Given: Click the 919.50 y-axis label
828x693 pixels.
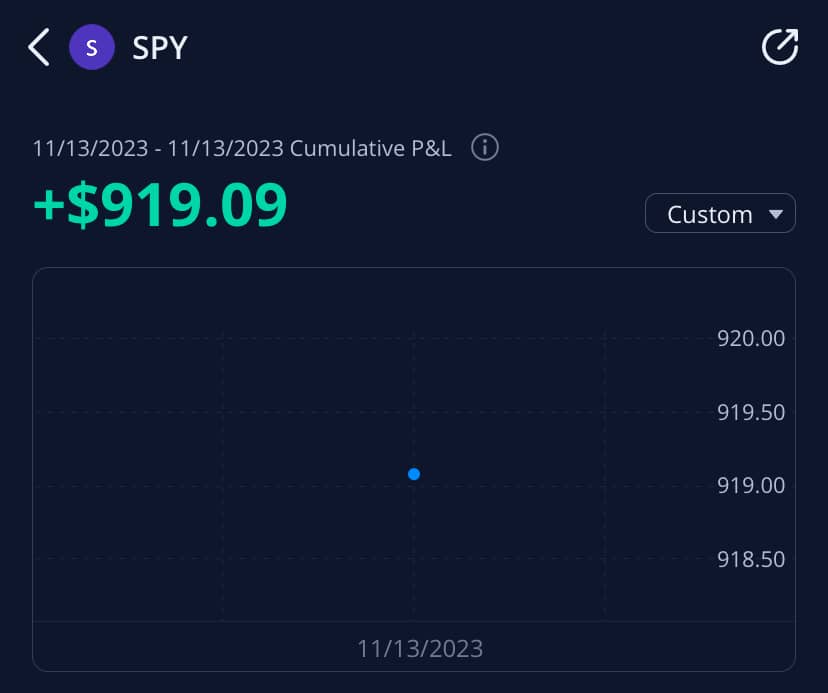Looking at the screenshot, I should 751,412.
